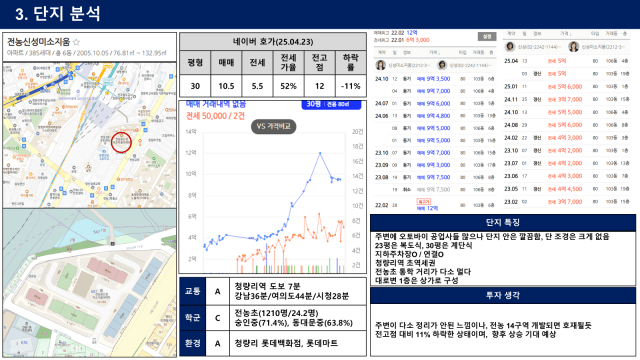Click the 투자 생각 section header
The height and width of the screenshot is (360, 640).
click(x=503, y=295)
